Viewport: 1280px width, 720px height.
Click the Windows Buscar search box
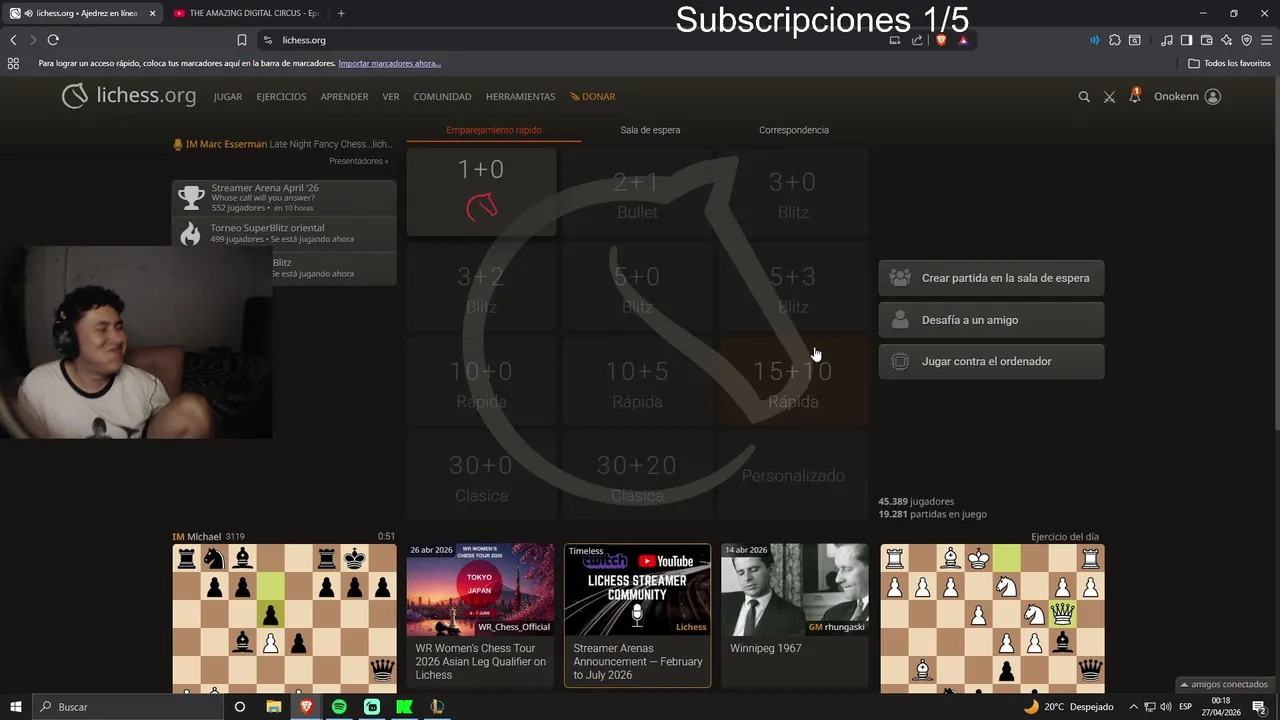pyautogui.click(x=128, y=706)
